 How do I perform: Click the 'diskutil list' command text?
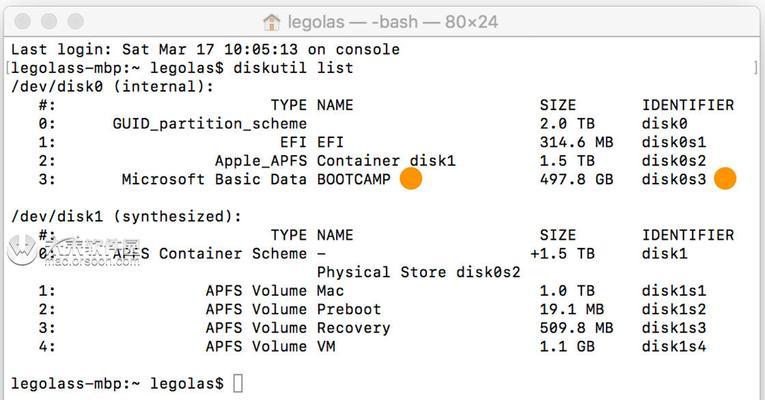coord(293,68)
